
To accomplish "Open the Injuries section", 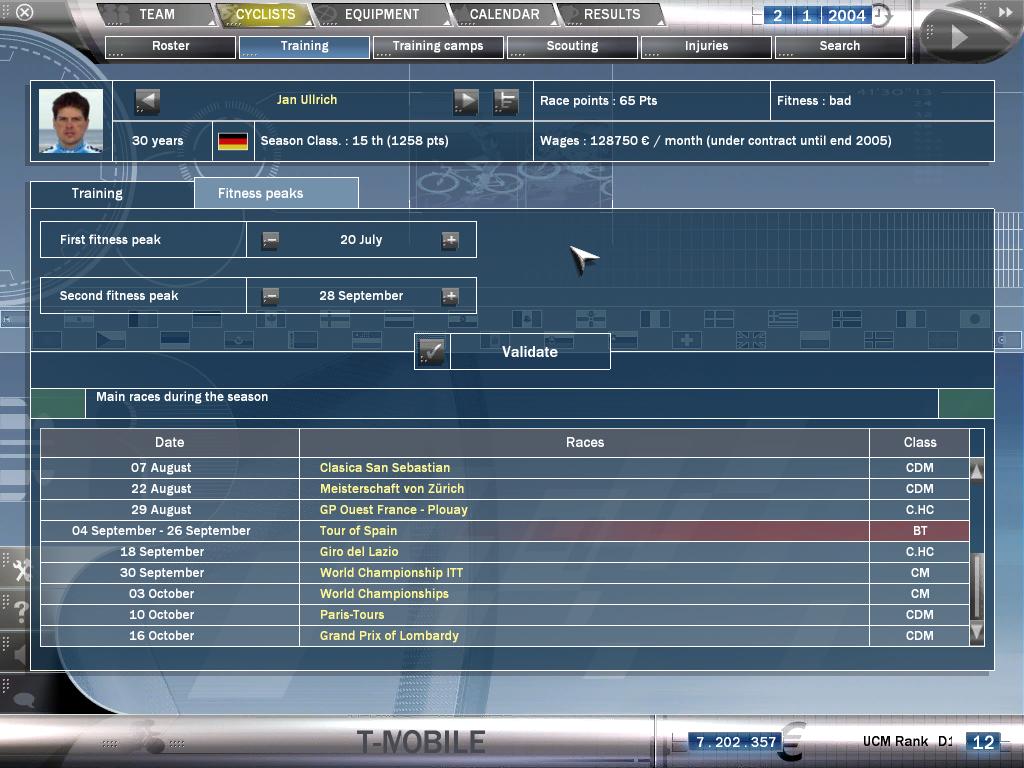I will click(706, 46).
